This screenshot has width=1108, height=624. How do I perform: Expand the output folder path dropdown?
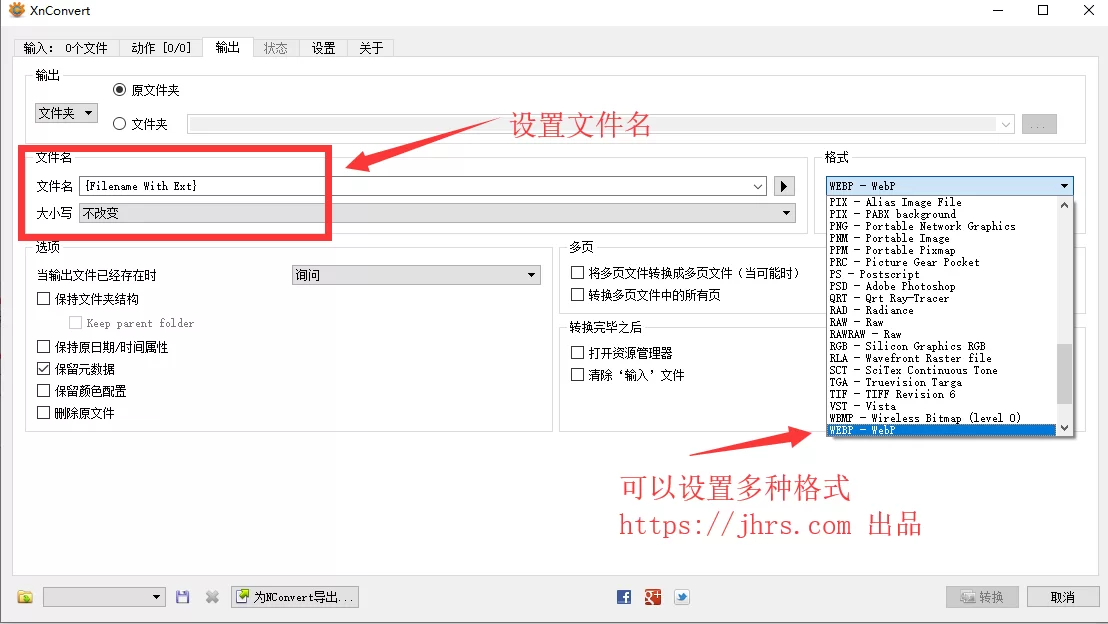(x=1006, y=125)
